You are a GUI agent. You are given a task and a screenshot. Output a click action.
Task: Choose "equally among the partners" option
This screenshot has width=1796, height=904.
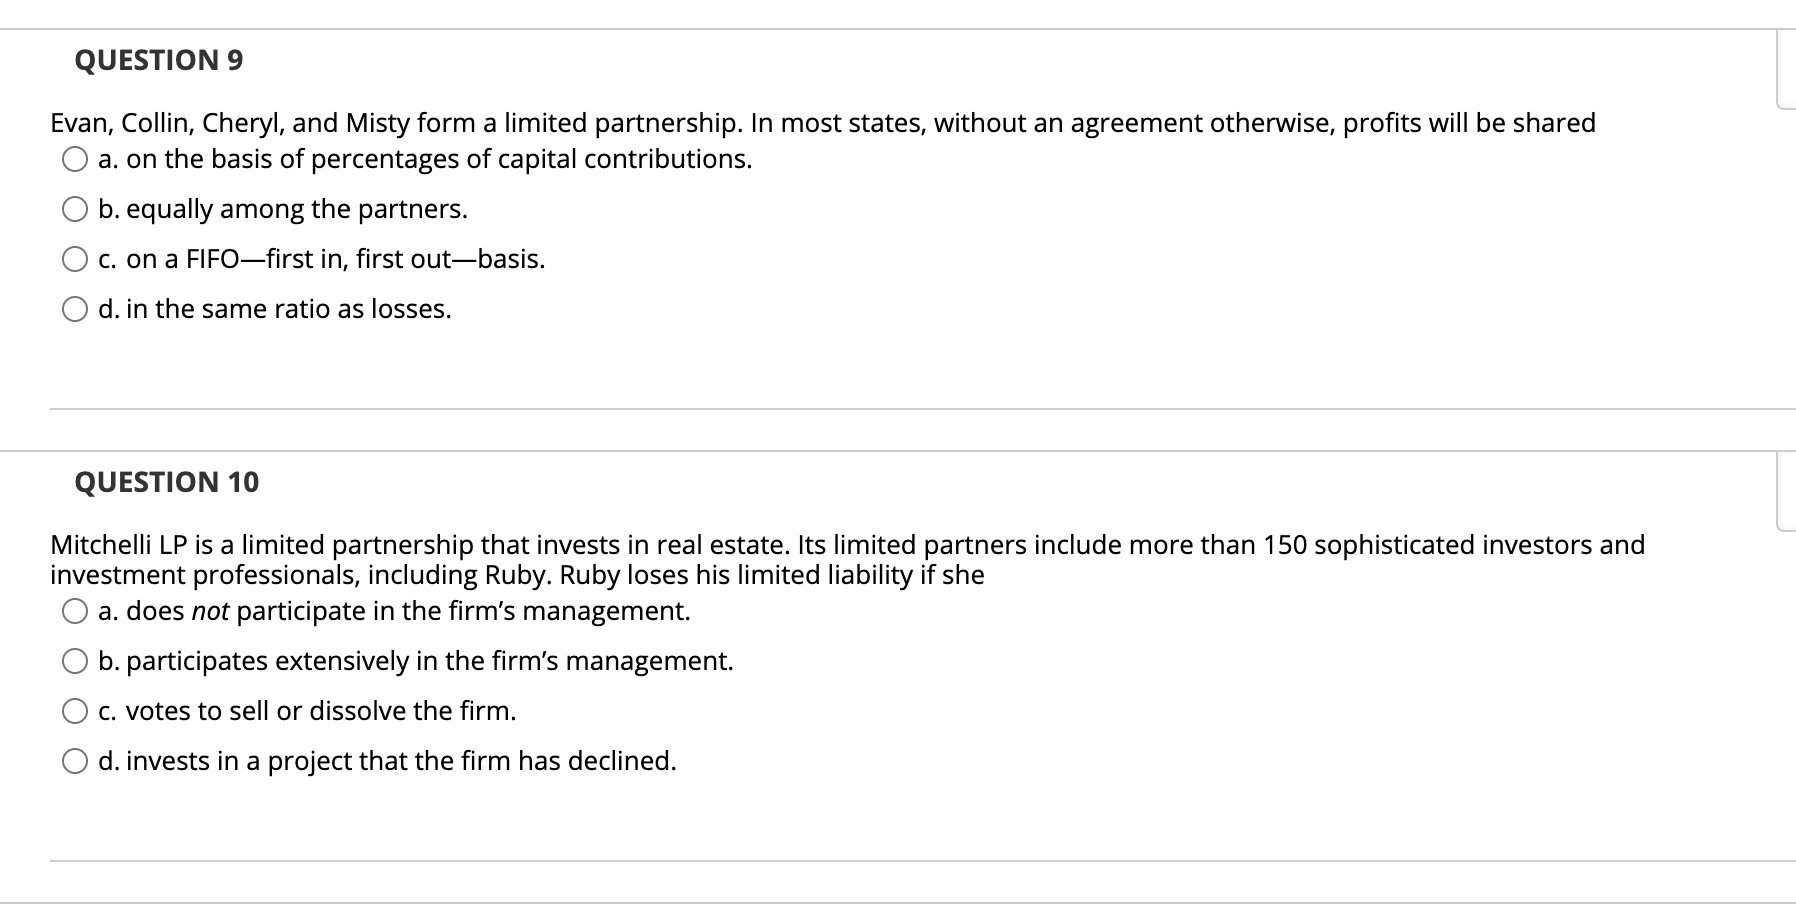point(75,208)
